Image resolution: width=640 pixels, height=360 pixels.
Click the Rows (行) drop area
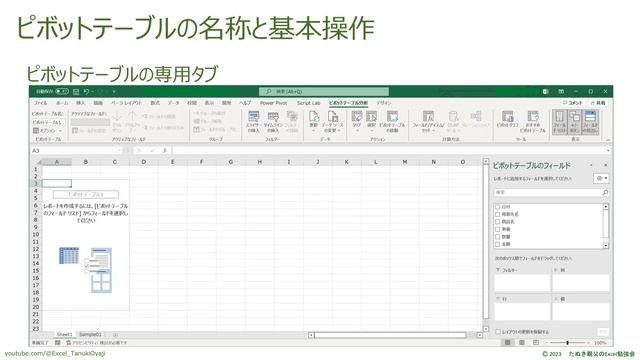point(522,312)
